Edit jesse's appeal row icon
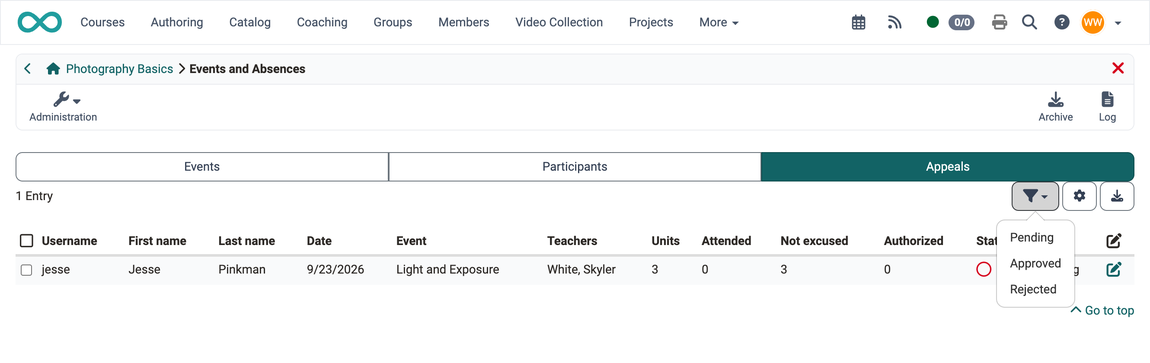Viewport: 1150px width, 363px height. 1114,270
